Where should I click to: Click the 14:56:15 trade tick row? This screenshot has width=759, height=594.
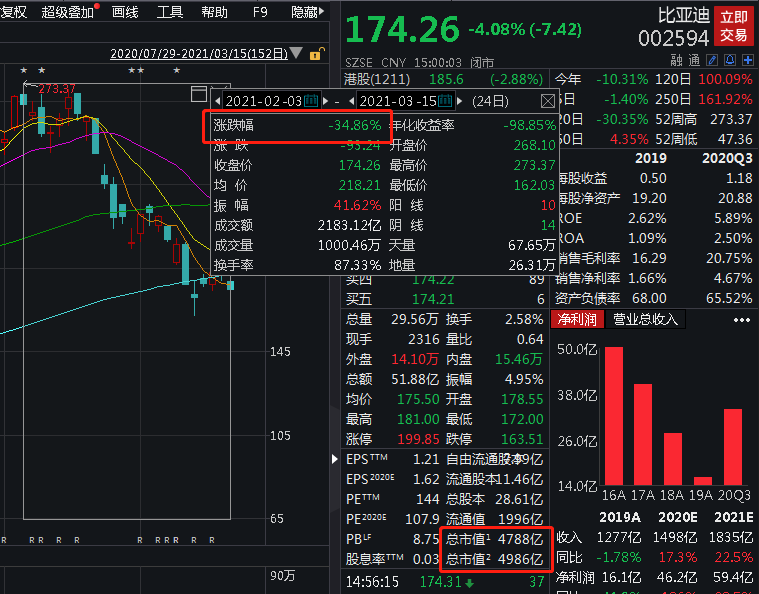point(445,581)
